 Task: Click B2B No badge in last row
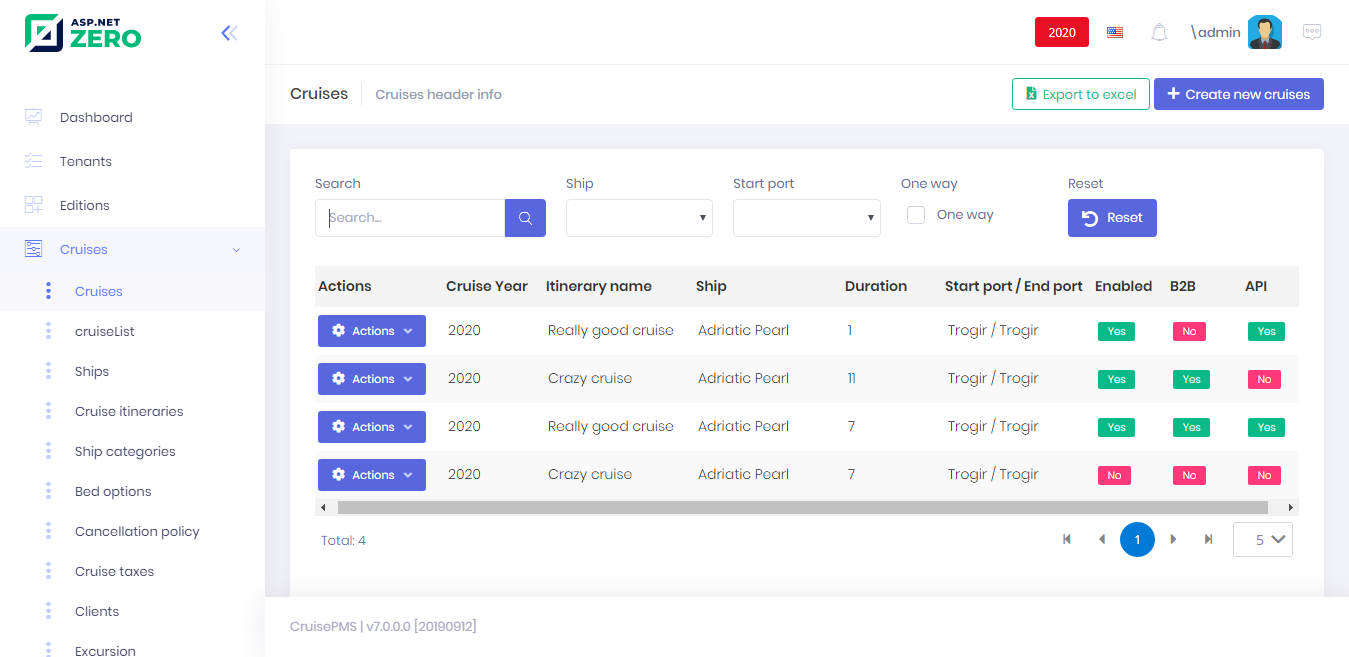1189,475
